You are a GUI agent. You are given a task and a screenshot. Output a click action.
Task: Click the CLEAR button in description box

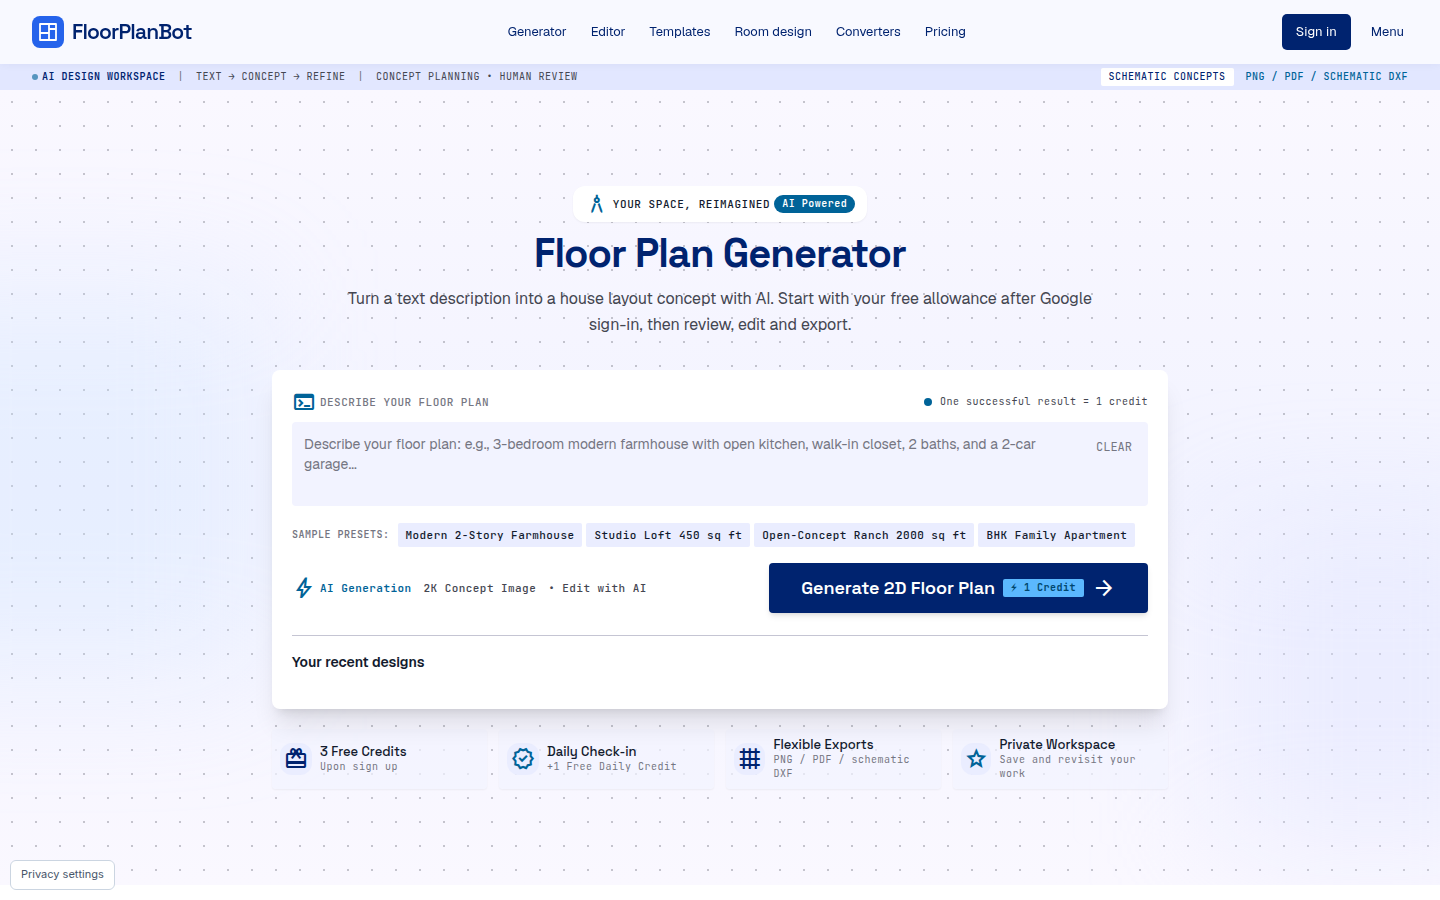1114,447
